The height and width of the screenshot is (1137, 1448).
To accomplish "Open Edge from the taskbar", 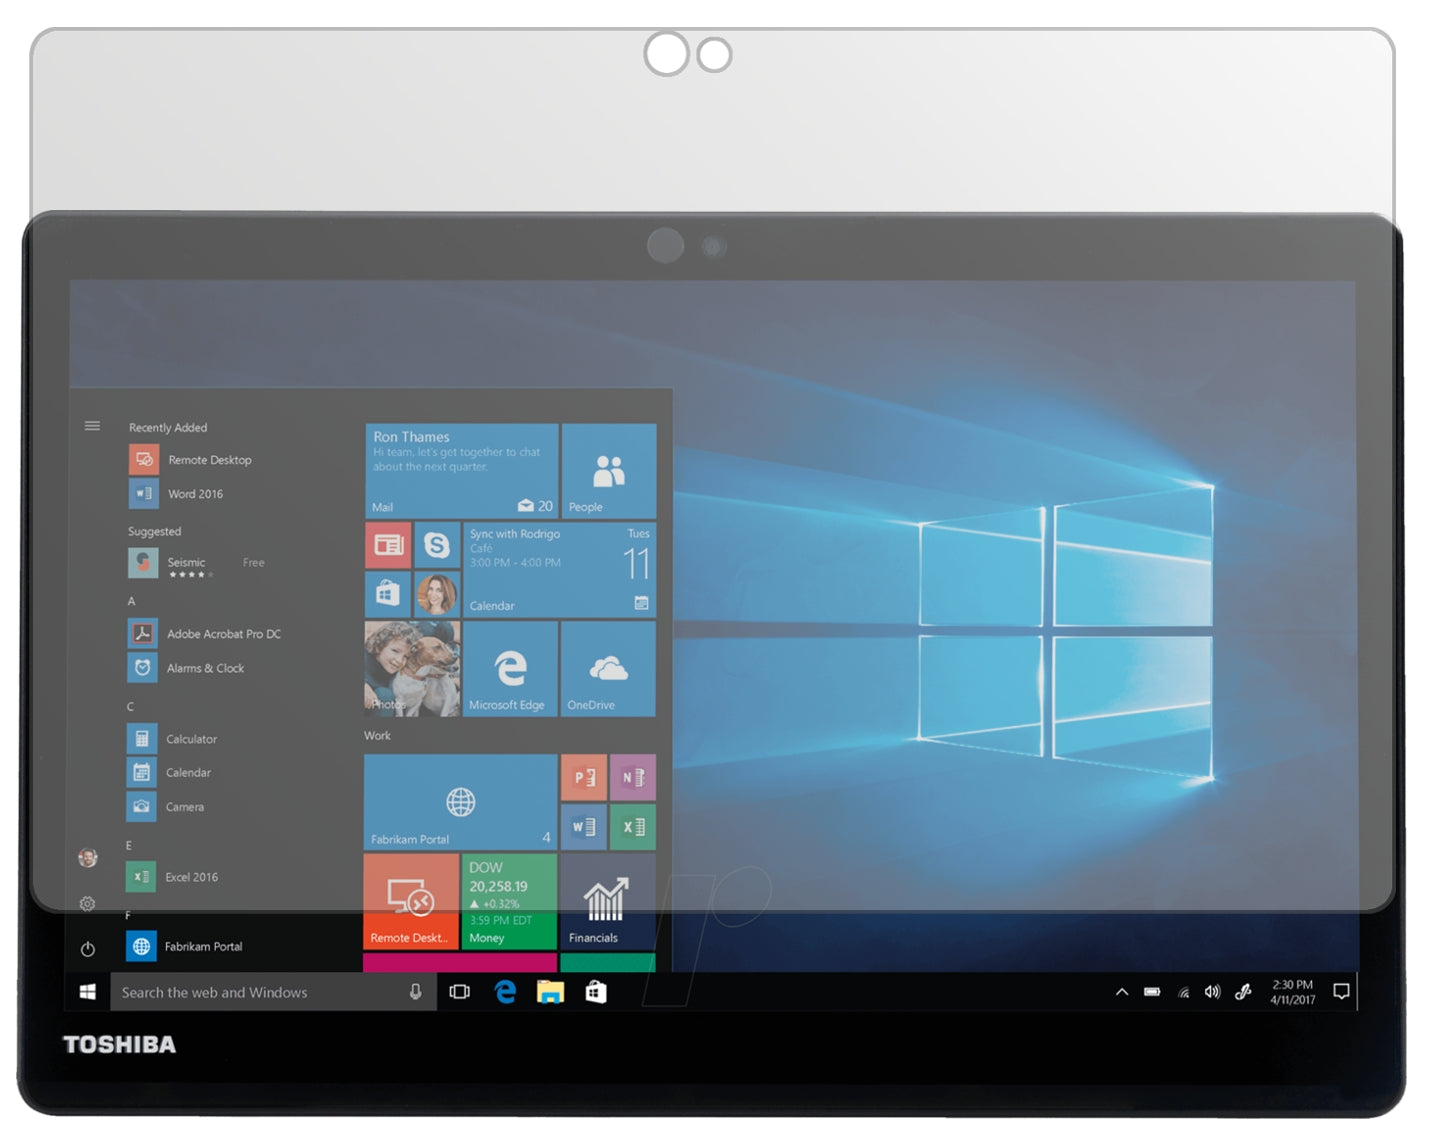I will click(505, 992).
